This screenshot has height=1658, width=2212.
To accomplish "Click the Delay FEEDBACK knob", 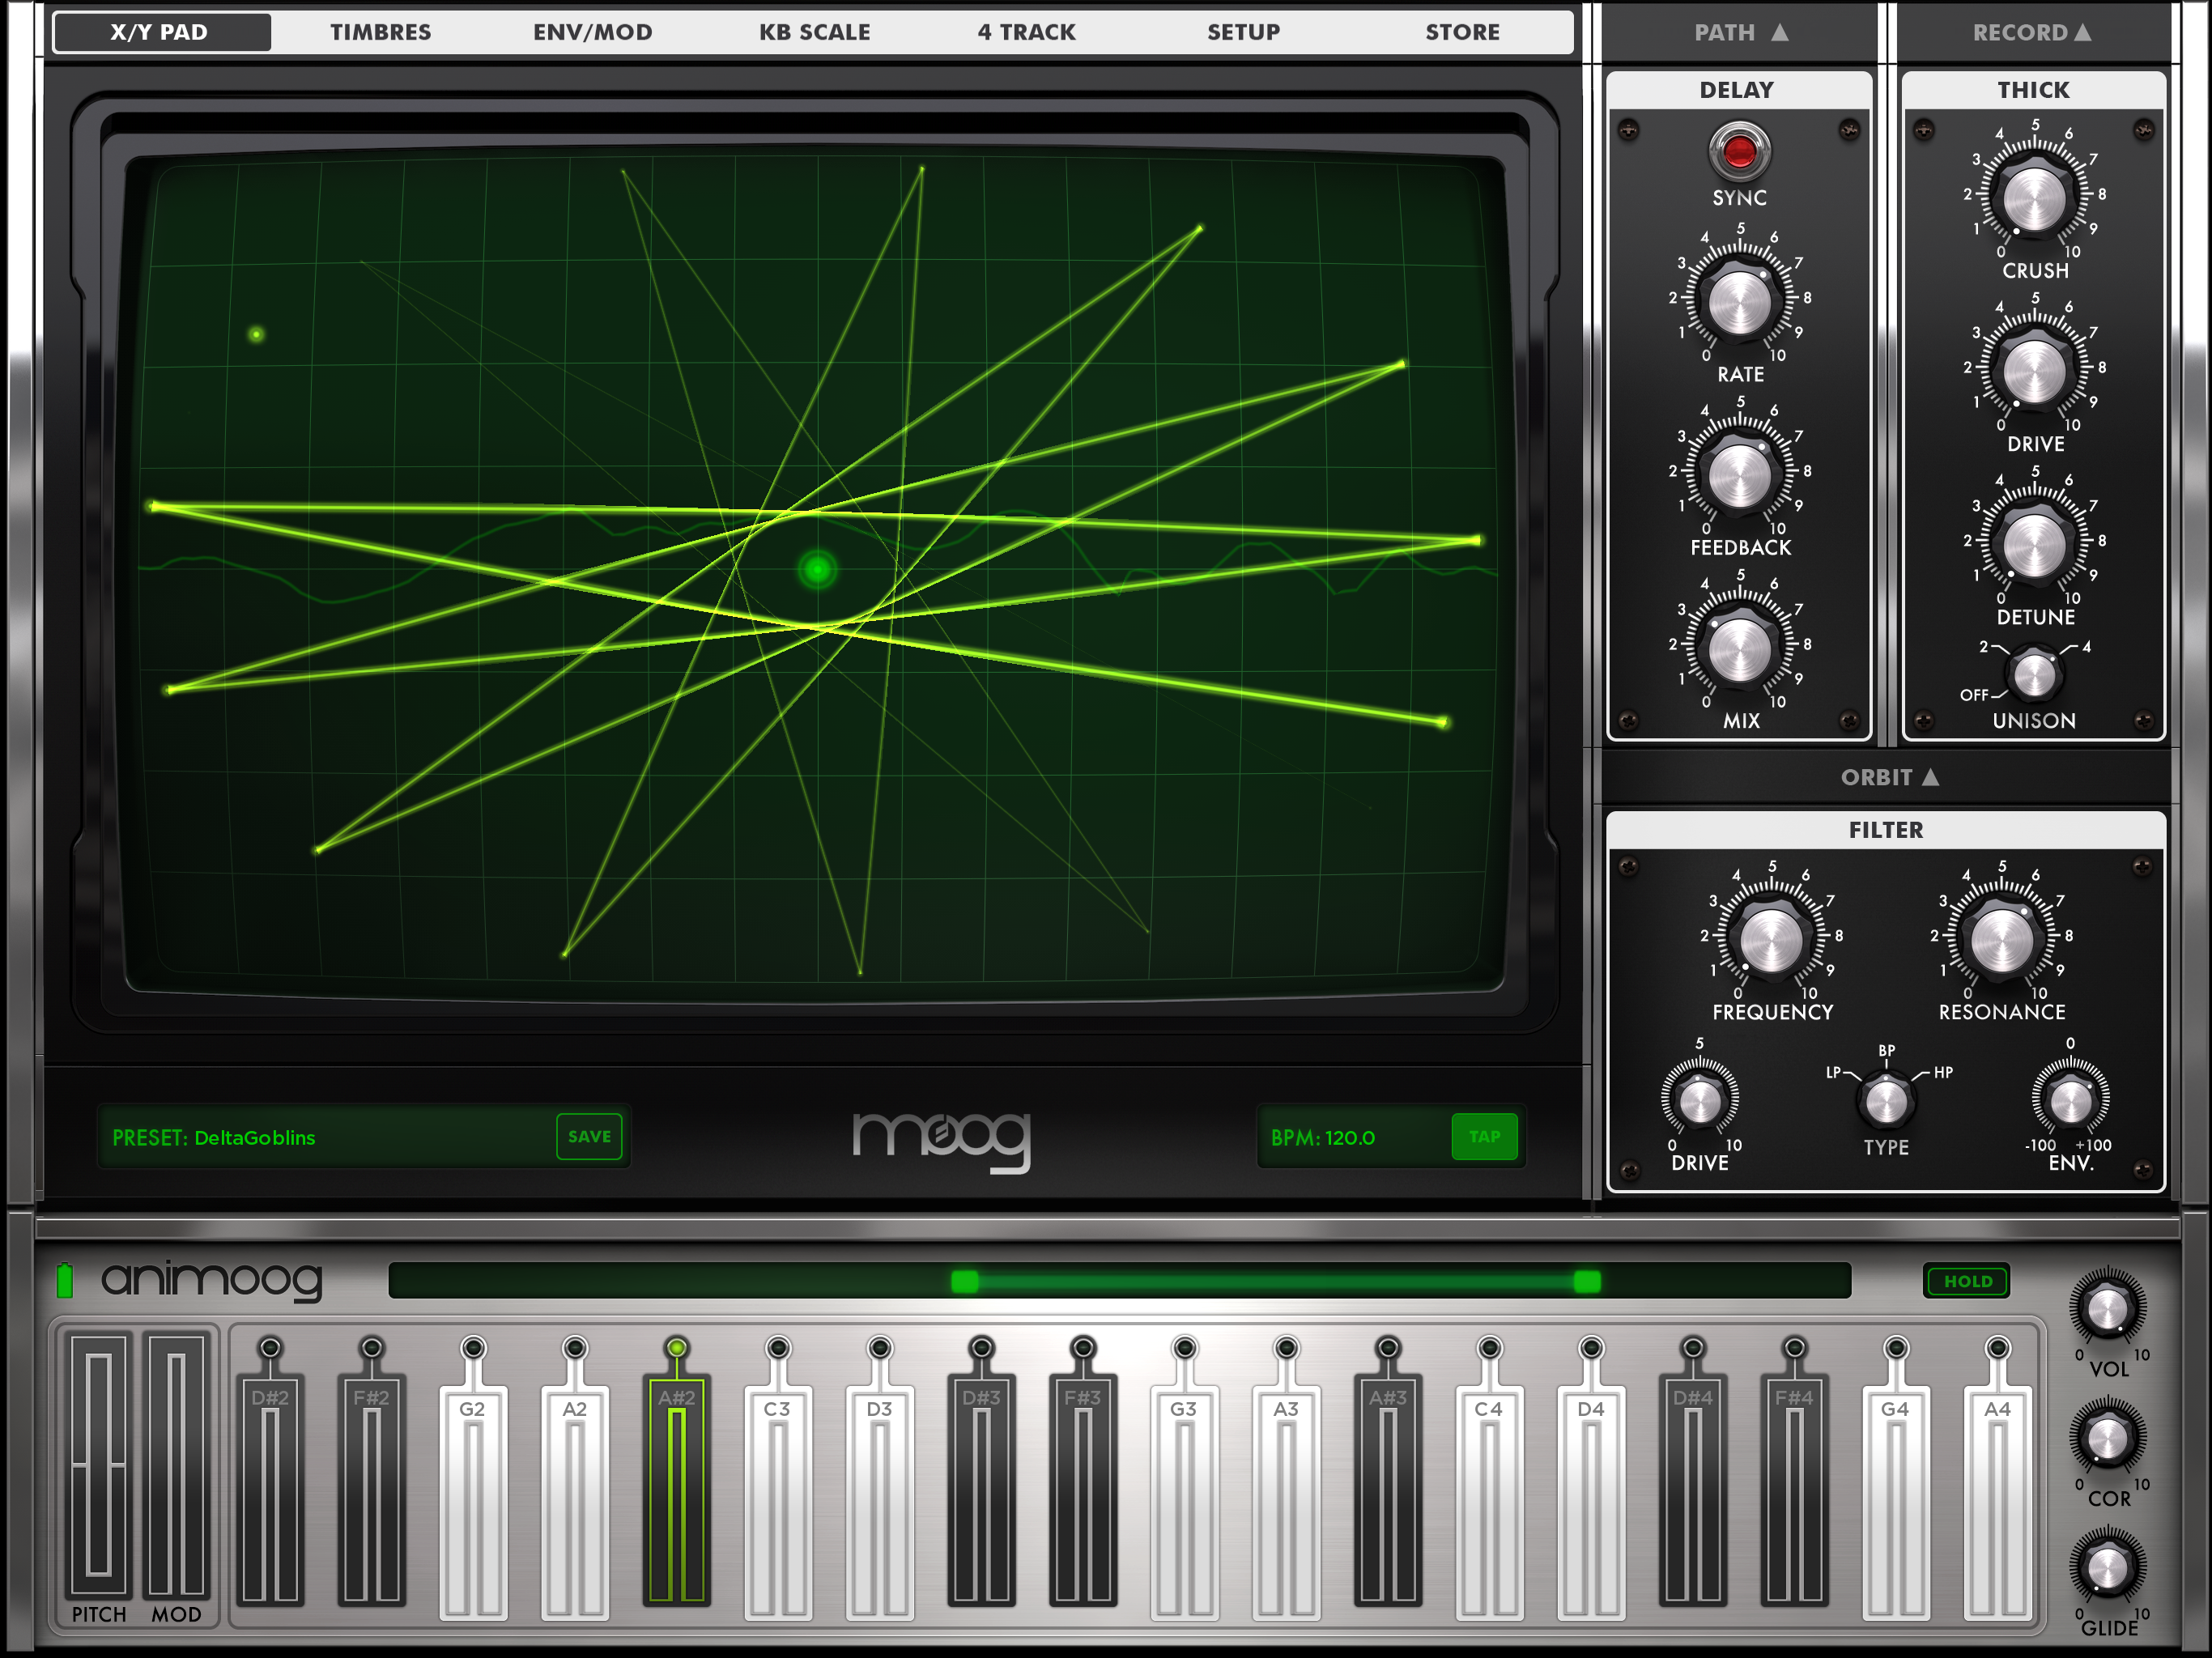I will 1739,476.
